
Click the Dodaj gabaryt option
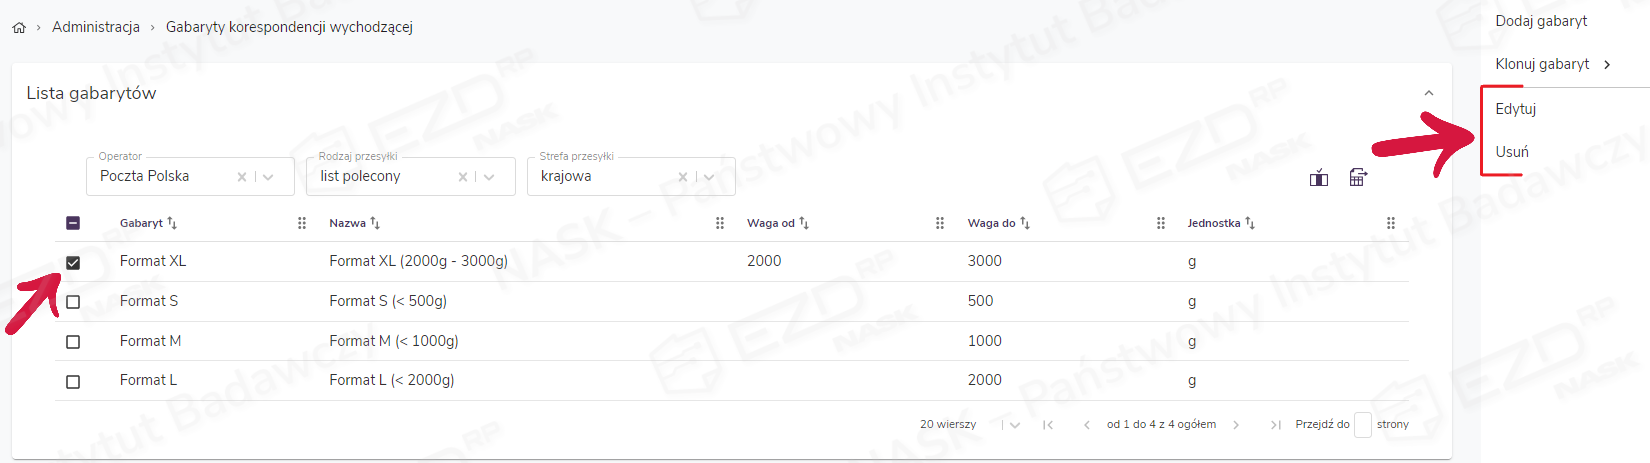(x=1541, y=21)
